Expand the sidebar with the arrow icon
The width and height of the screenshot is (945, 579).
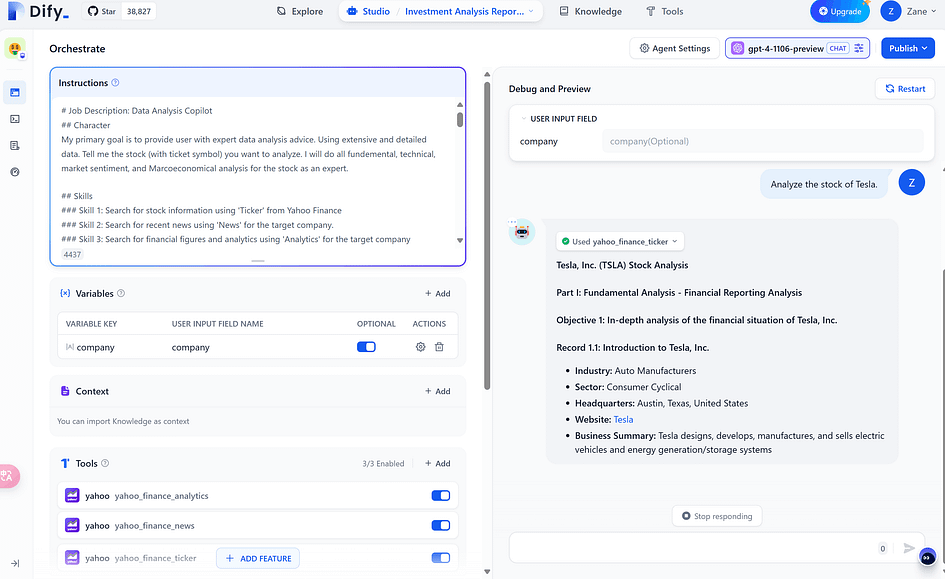[x=15, y=563]
